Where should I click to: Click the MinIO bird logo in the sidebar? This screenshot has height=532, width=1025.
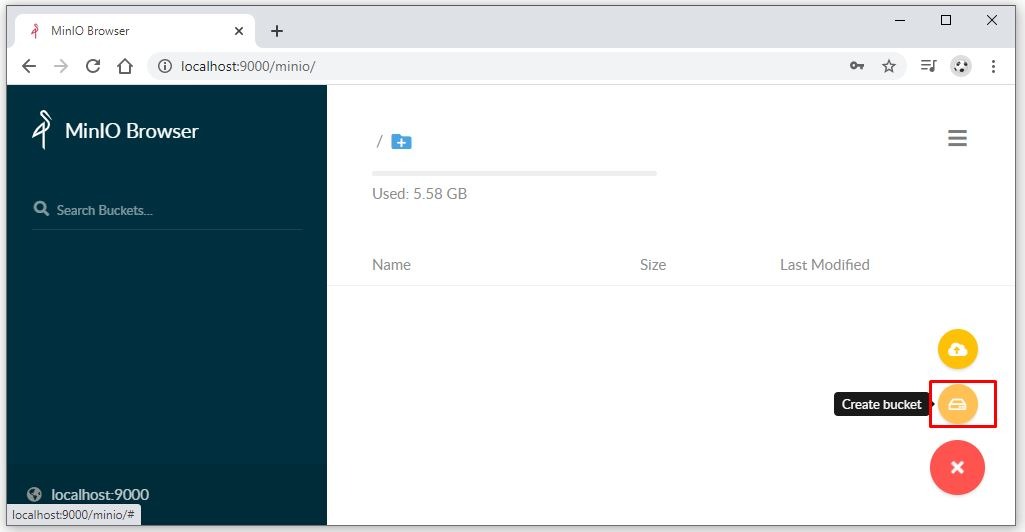(42, 130)
